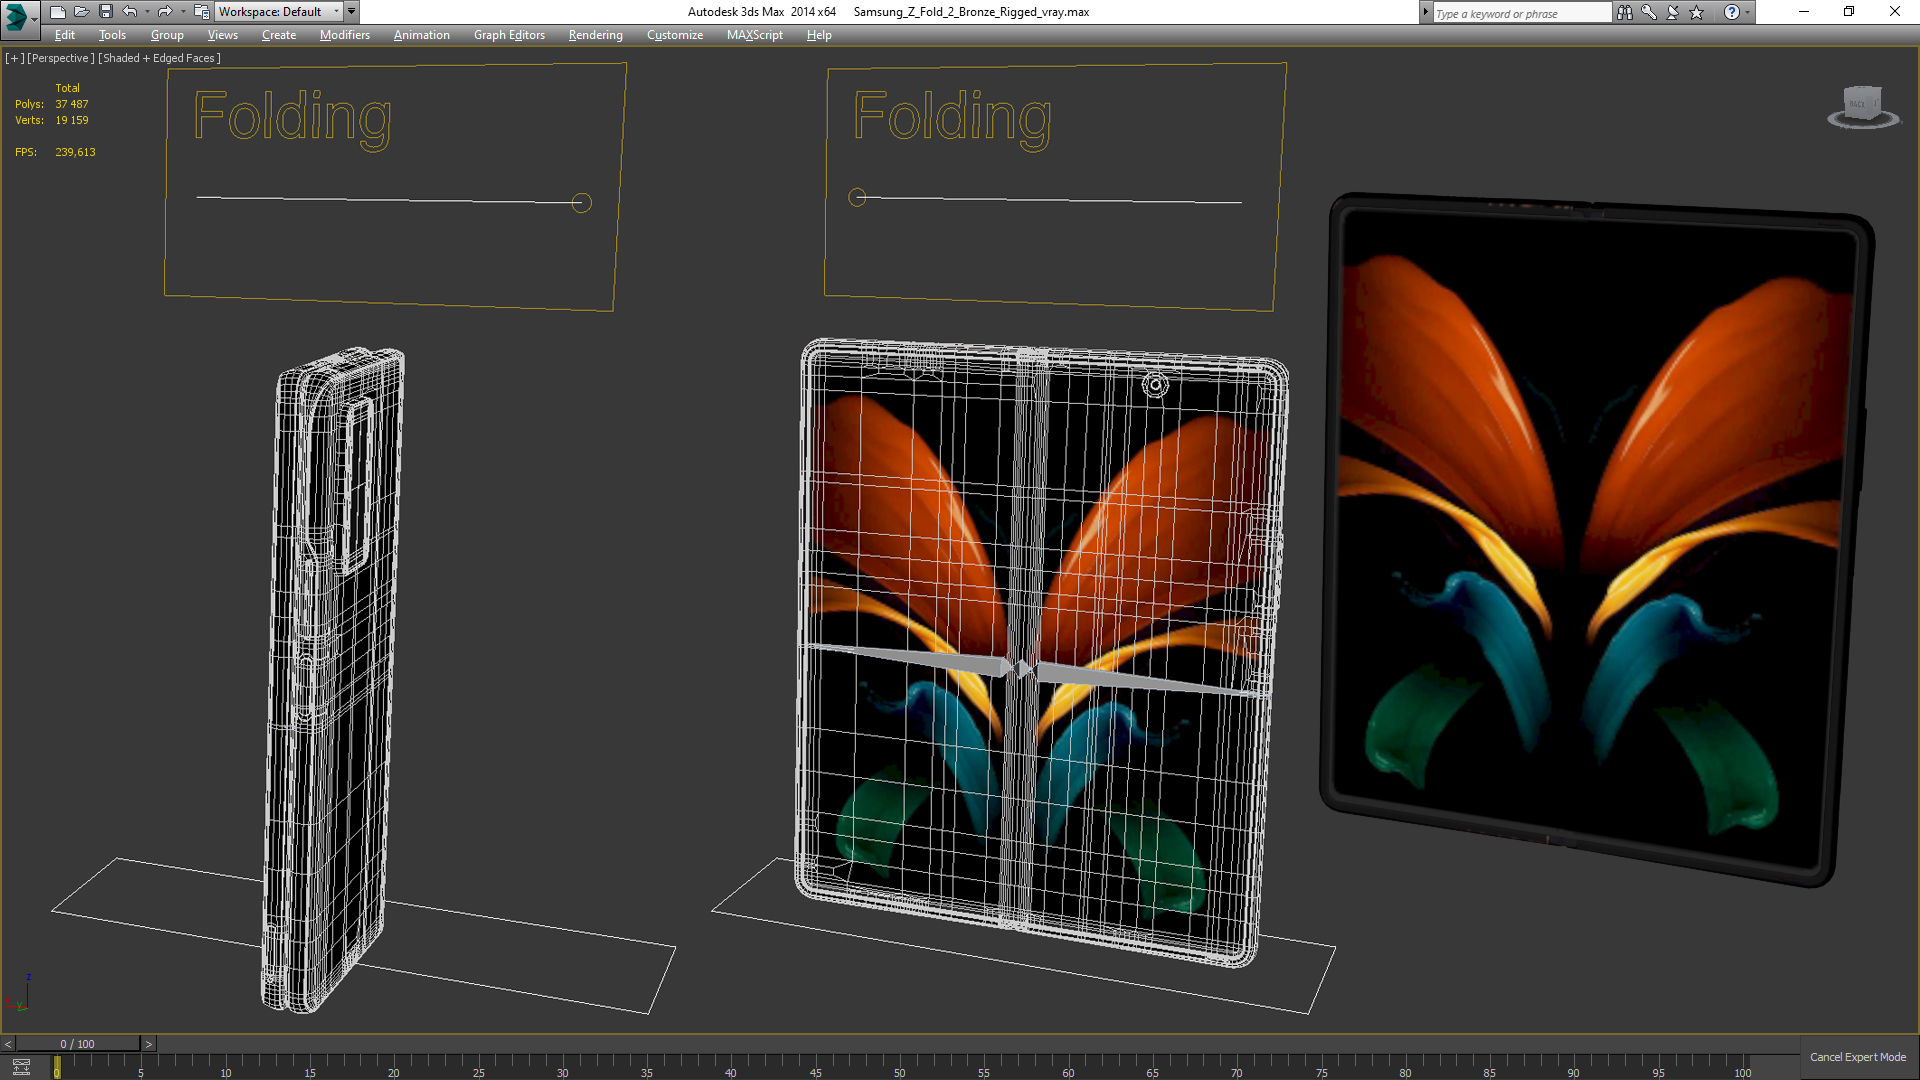Toggle the Open Mini Curve Editor icon
This screenshot has width=1920, height=1080.
(x=21, y=1066)
